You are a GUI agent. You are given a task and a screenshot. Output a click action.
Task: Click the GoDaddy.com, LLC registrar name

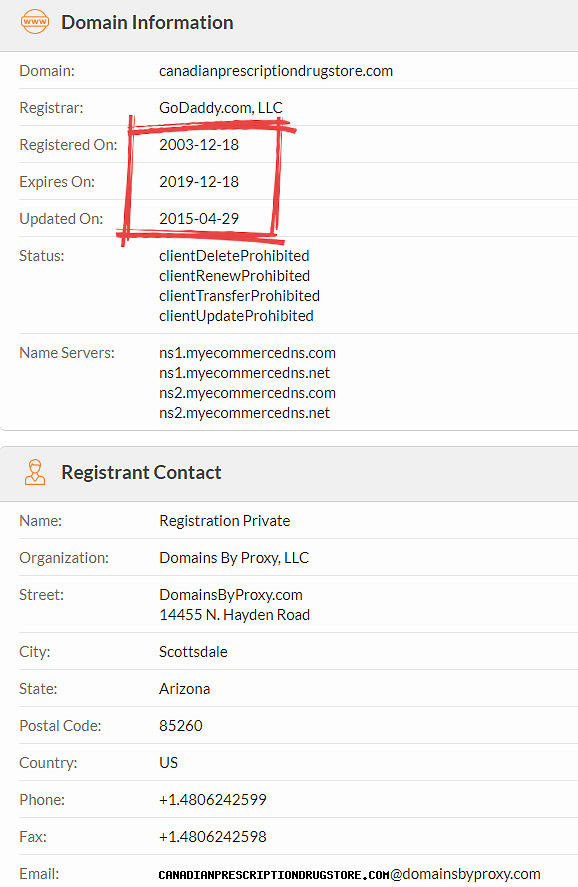click(221, 107)
